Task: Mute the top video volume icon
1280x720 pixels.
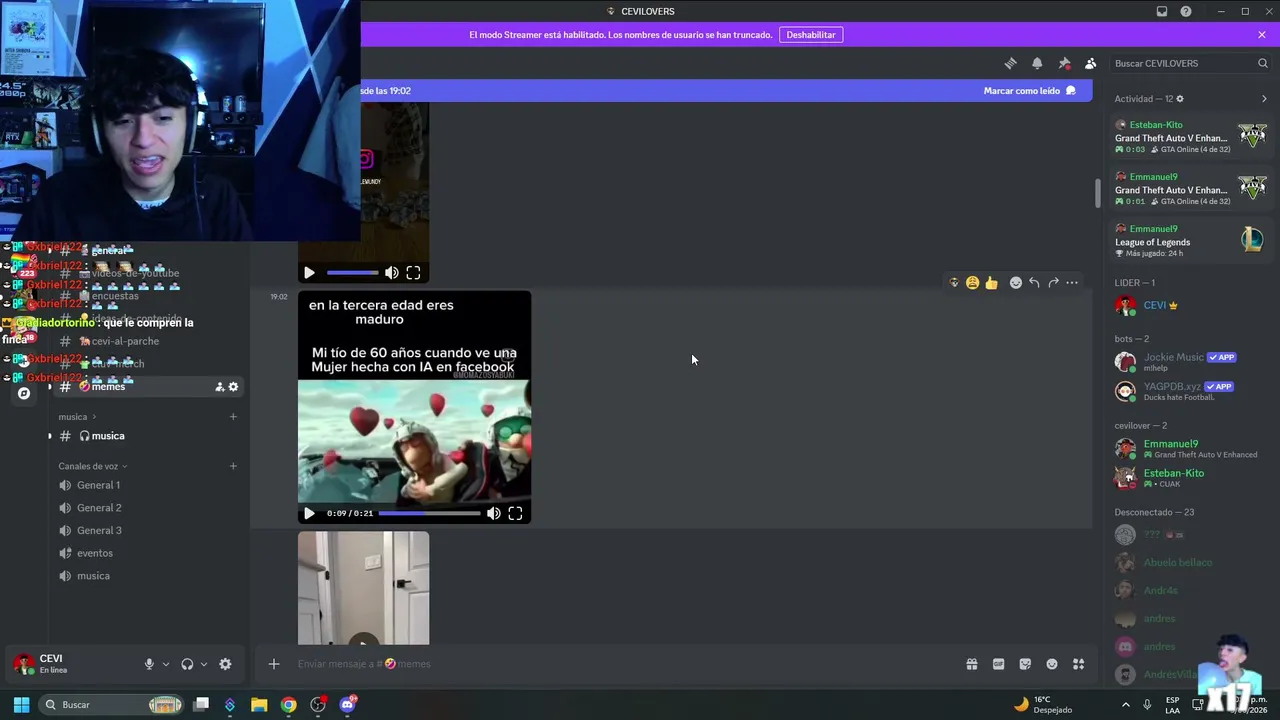Action: [x=391, y=272]
